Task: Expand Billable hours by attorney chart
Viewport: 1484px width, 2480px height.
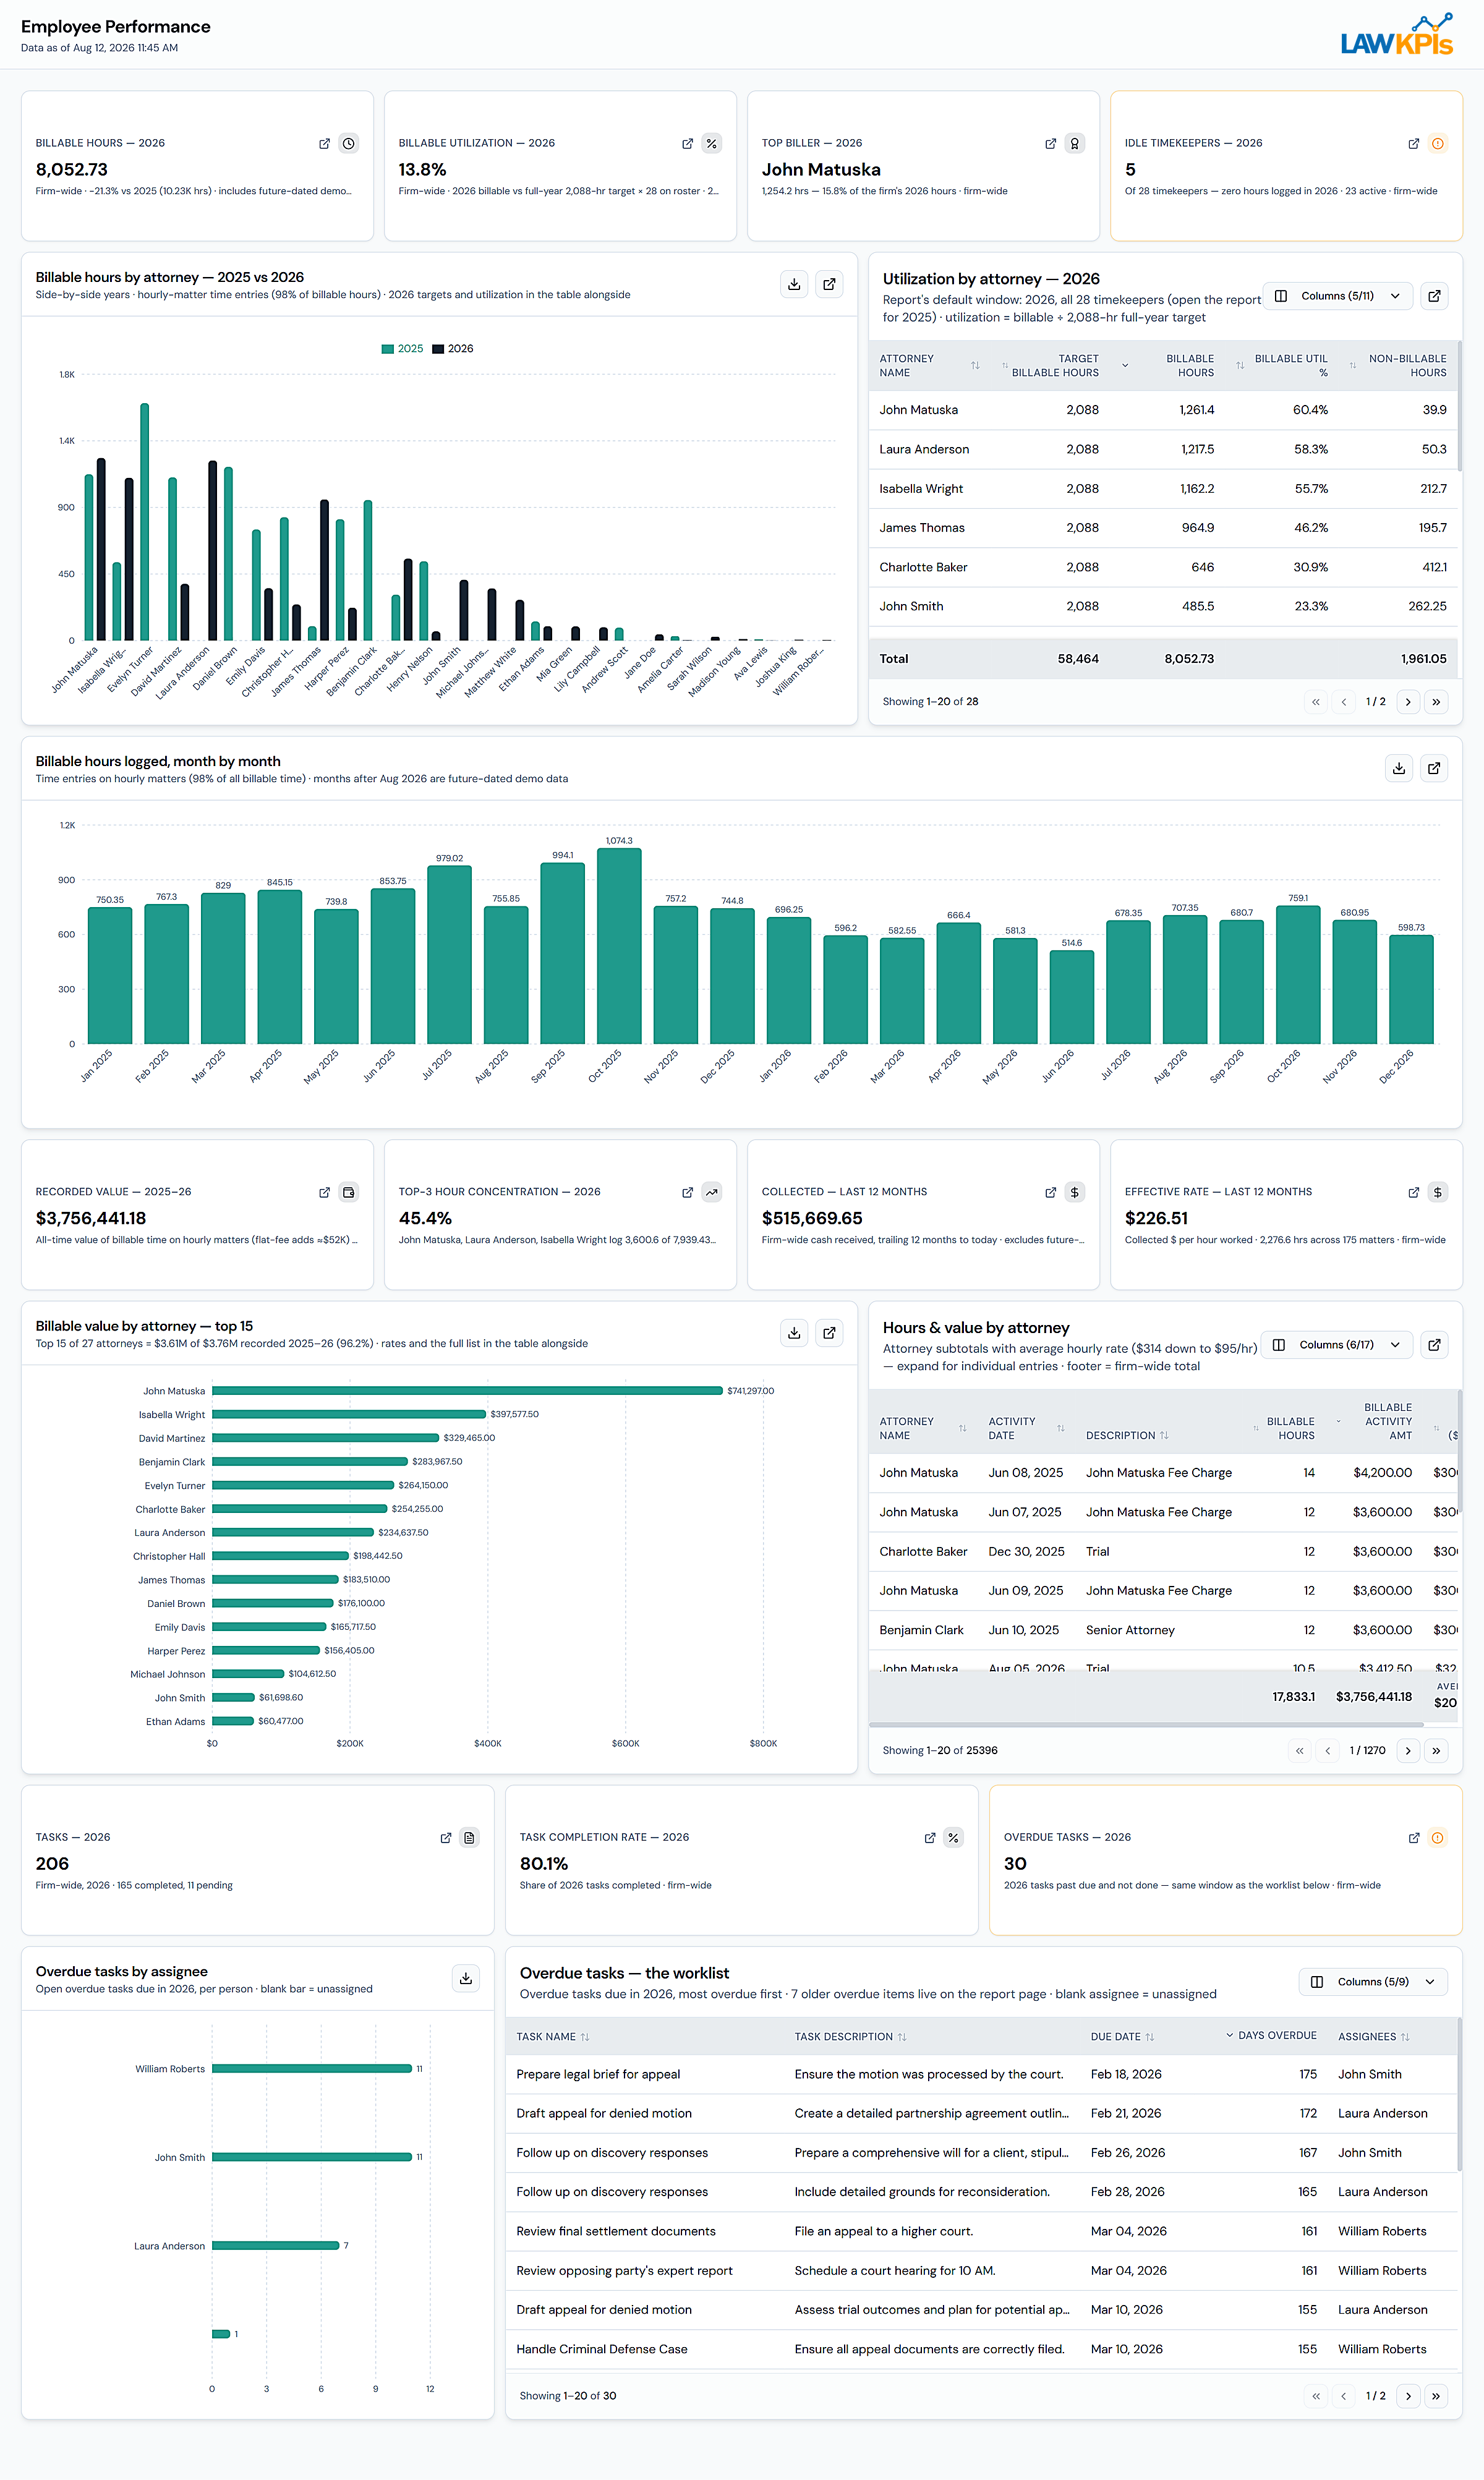Action: point(829,284)
